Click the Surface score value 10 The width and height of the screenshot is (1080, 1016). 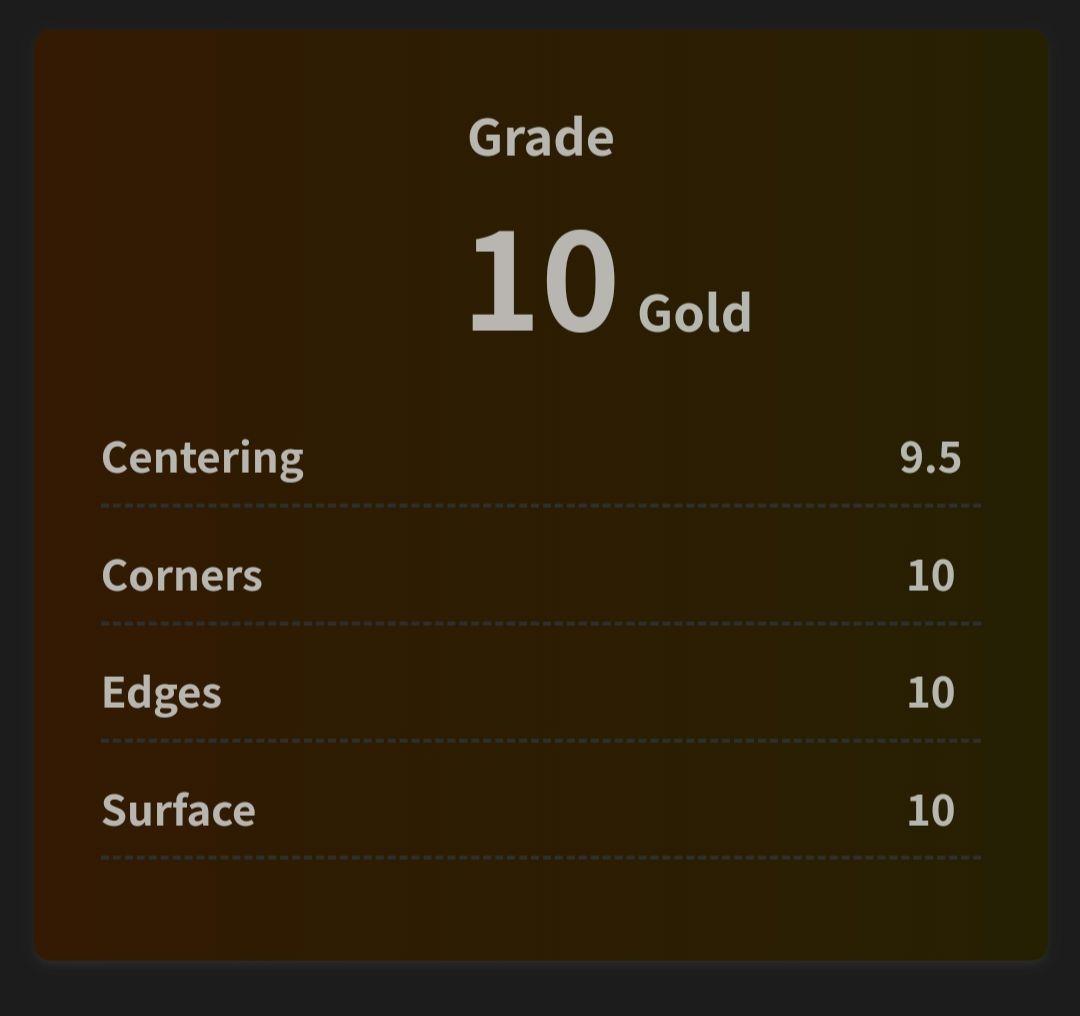[x=930, y=809]
